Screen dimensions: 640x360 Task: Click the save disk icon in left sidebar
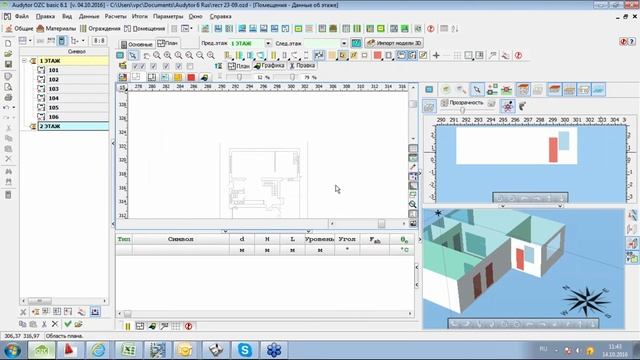[8, 64]
